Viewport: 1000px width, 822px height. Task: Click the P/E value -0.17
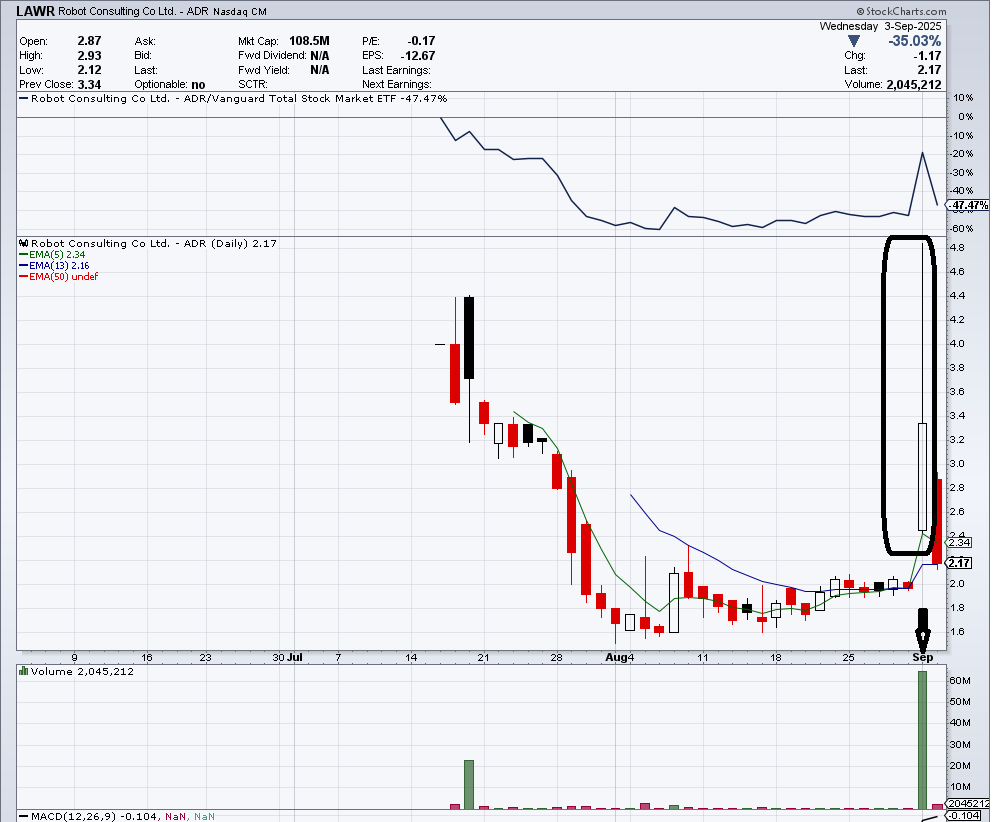[x=422, y=41]
